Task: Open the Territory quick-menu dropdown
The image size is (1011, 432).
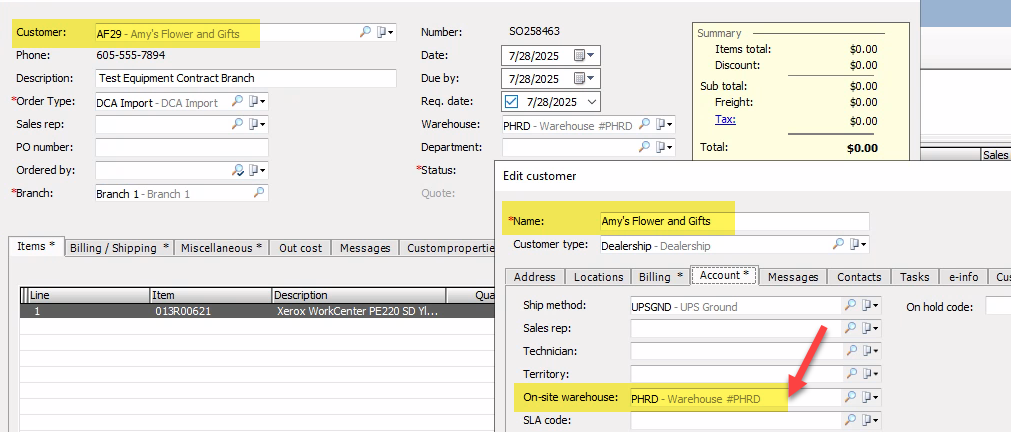Action: (x=871, y=373)
